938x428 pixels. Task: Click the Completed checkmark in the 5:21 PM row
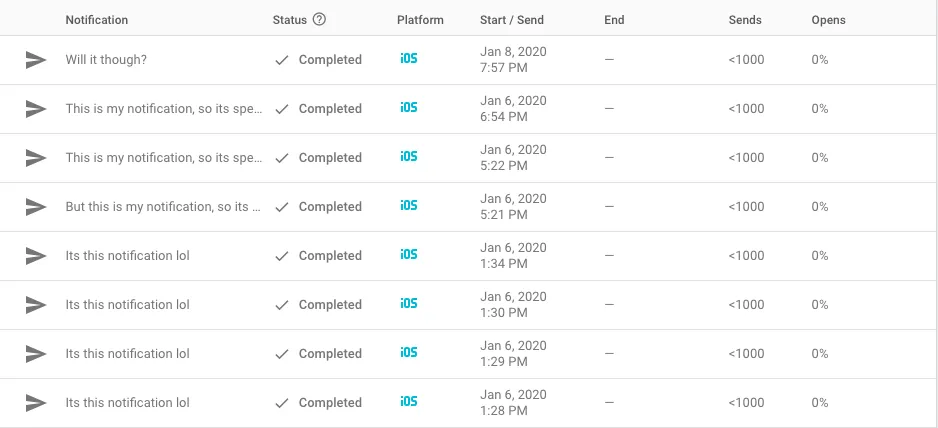282,207
